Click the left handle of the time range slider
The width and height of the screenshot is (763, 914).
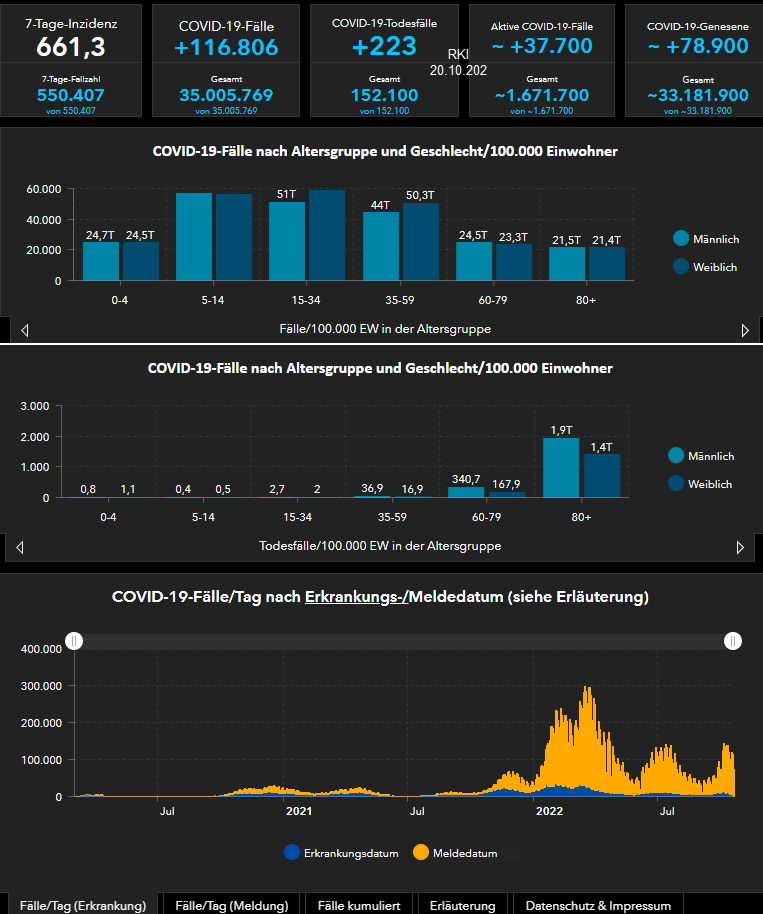coord(74,641)
